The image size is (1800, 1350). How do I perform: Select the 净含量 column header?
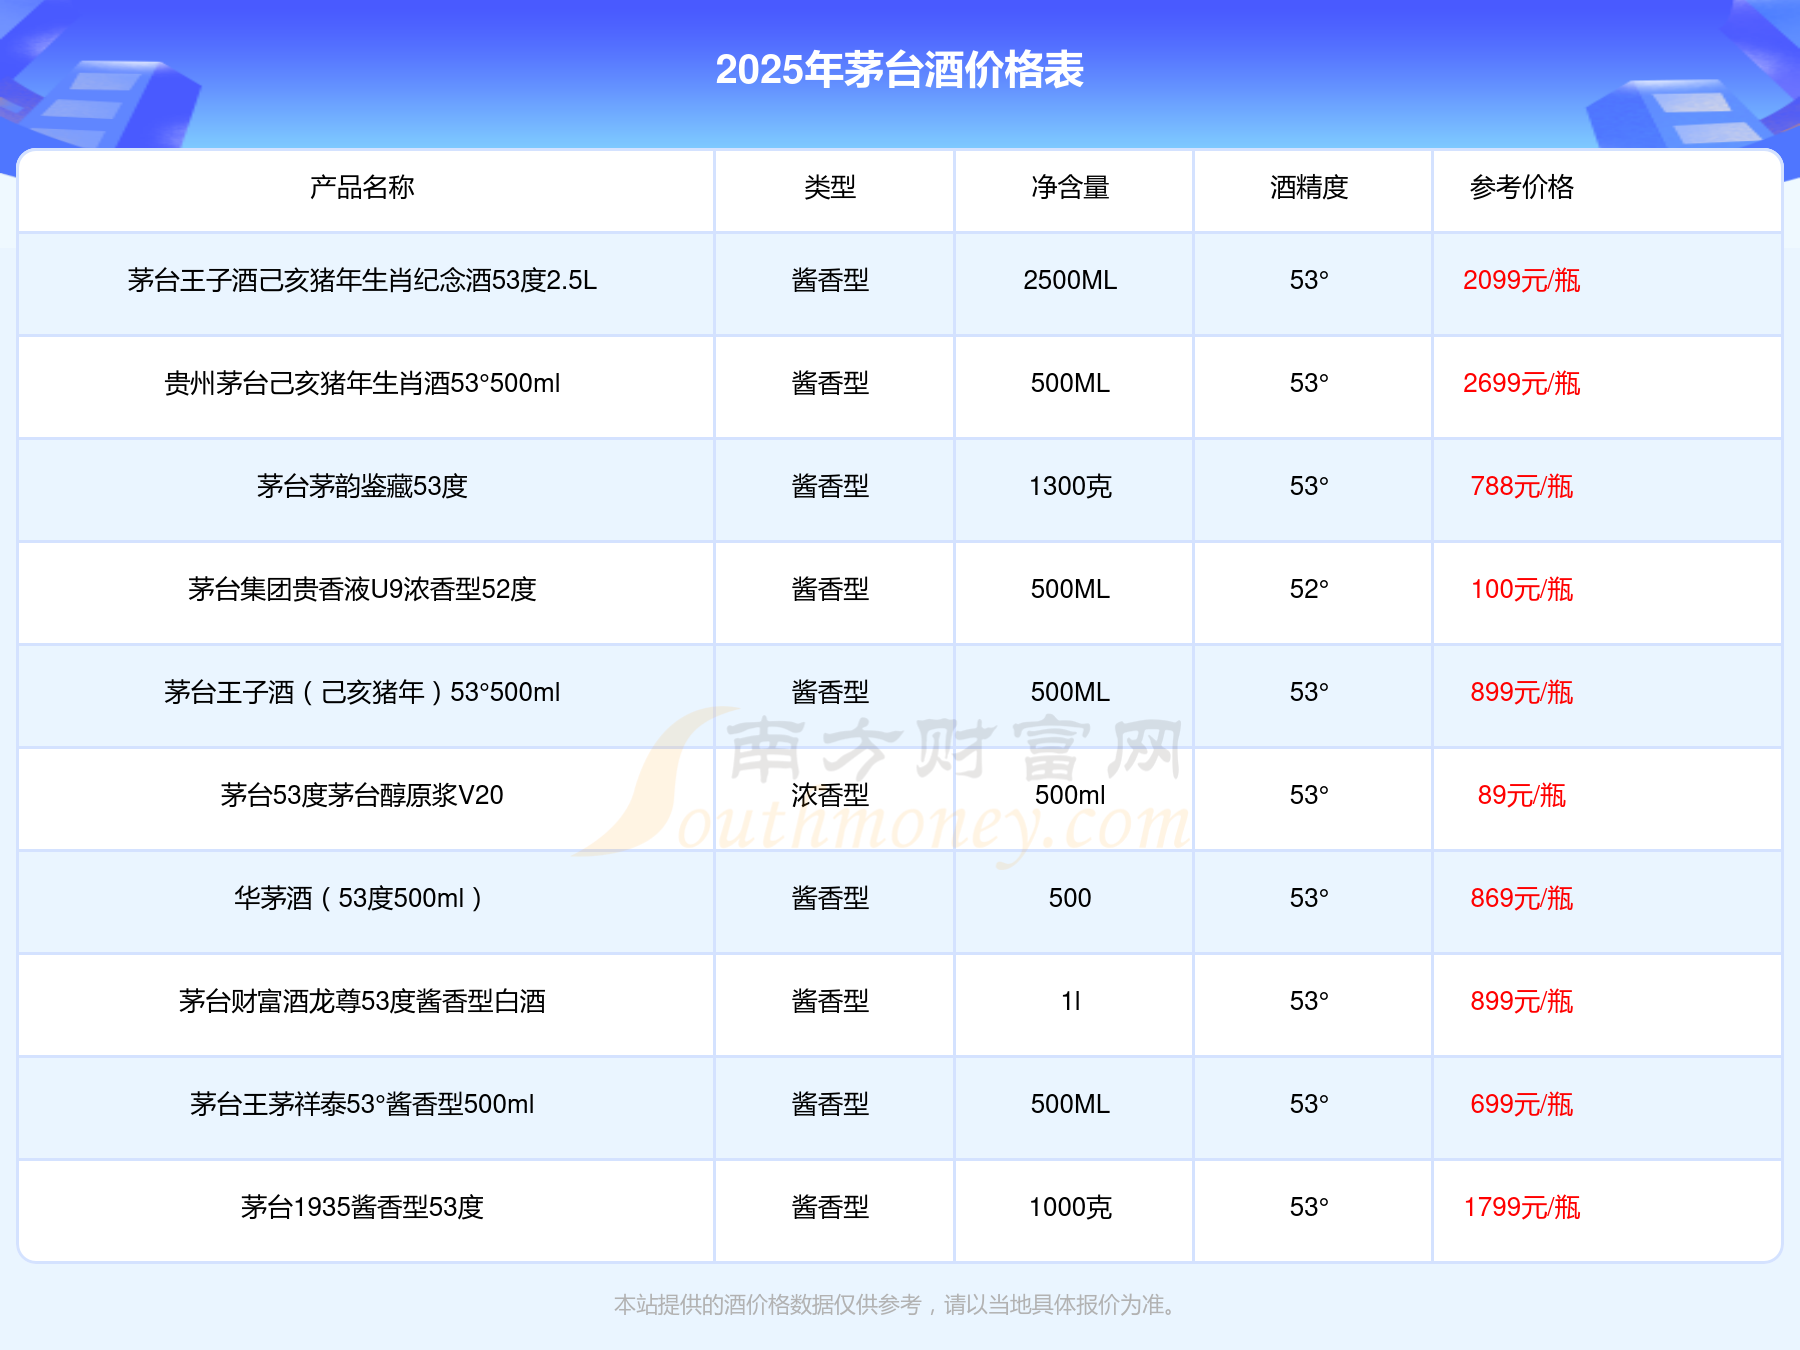pos(1070,187)
